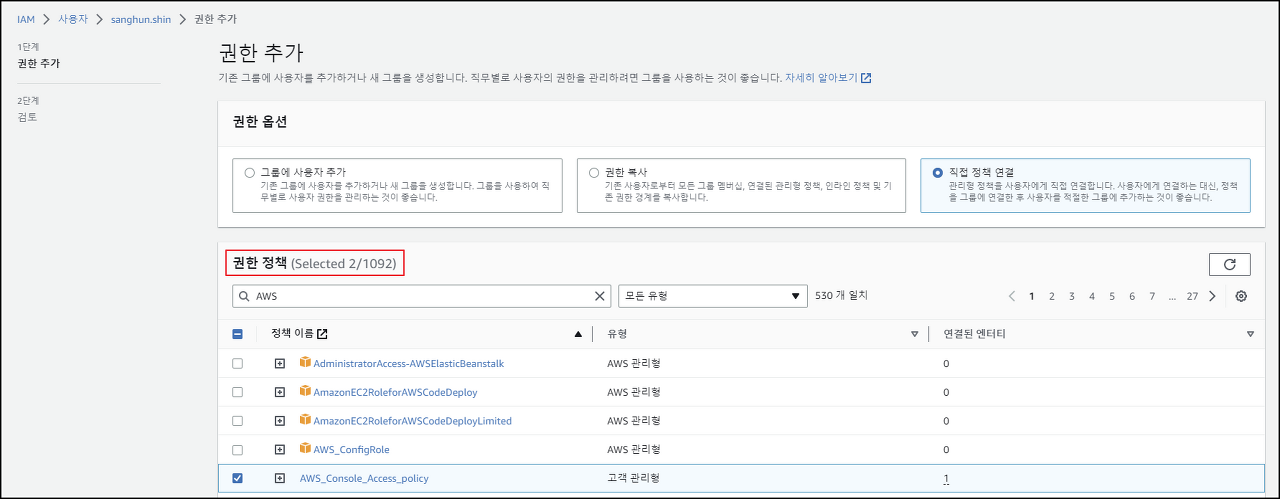Open AmazonEC2RoleforAWSCodeDeploy policy link
The width and height of the screenshot is (1280, 499).
coord(395,392)
